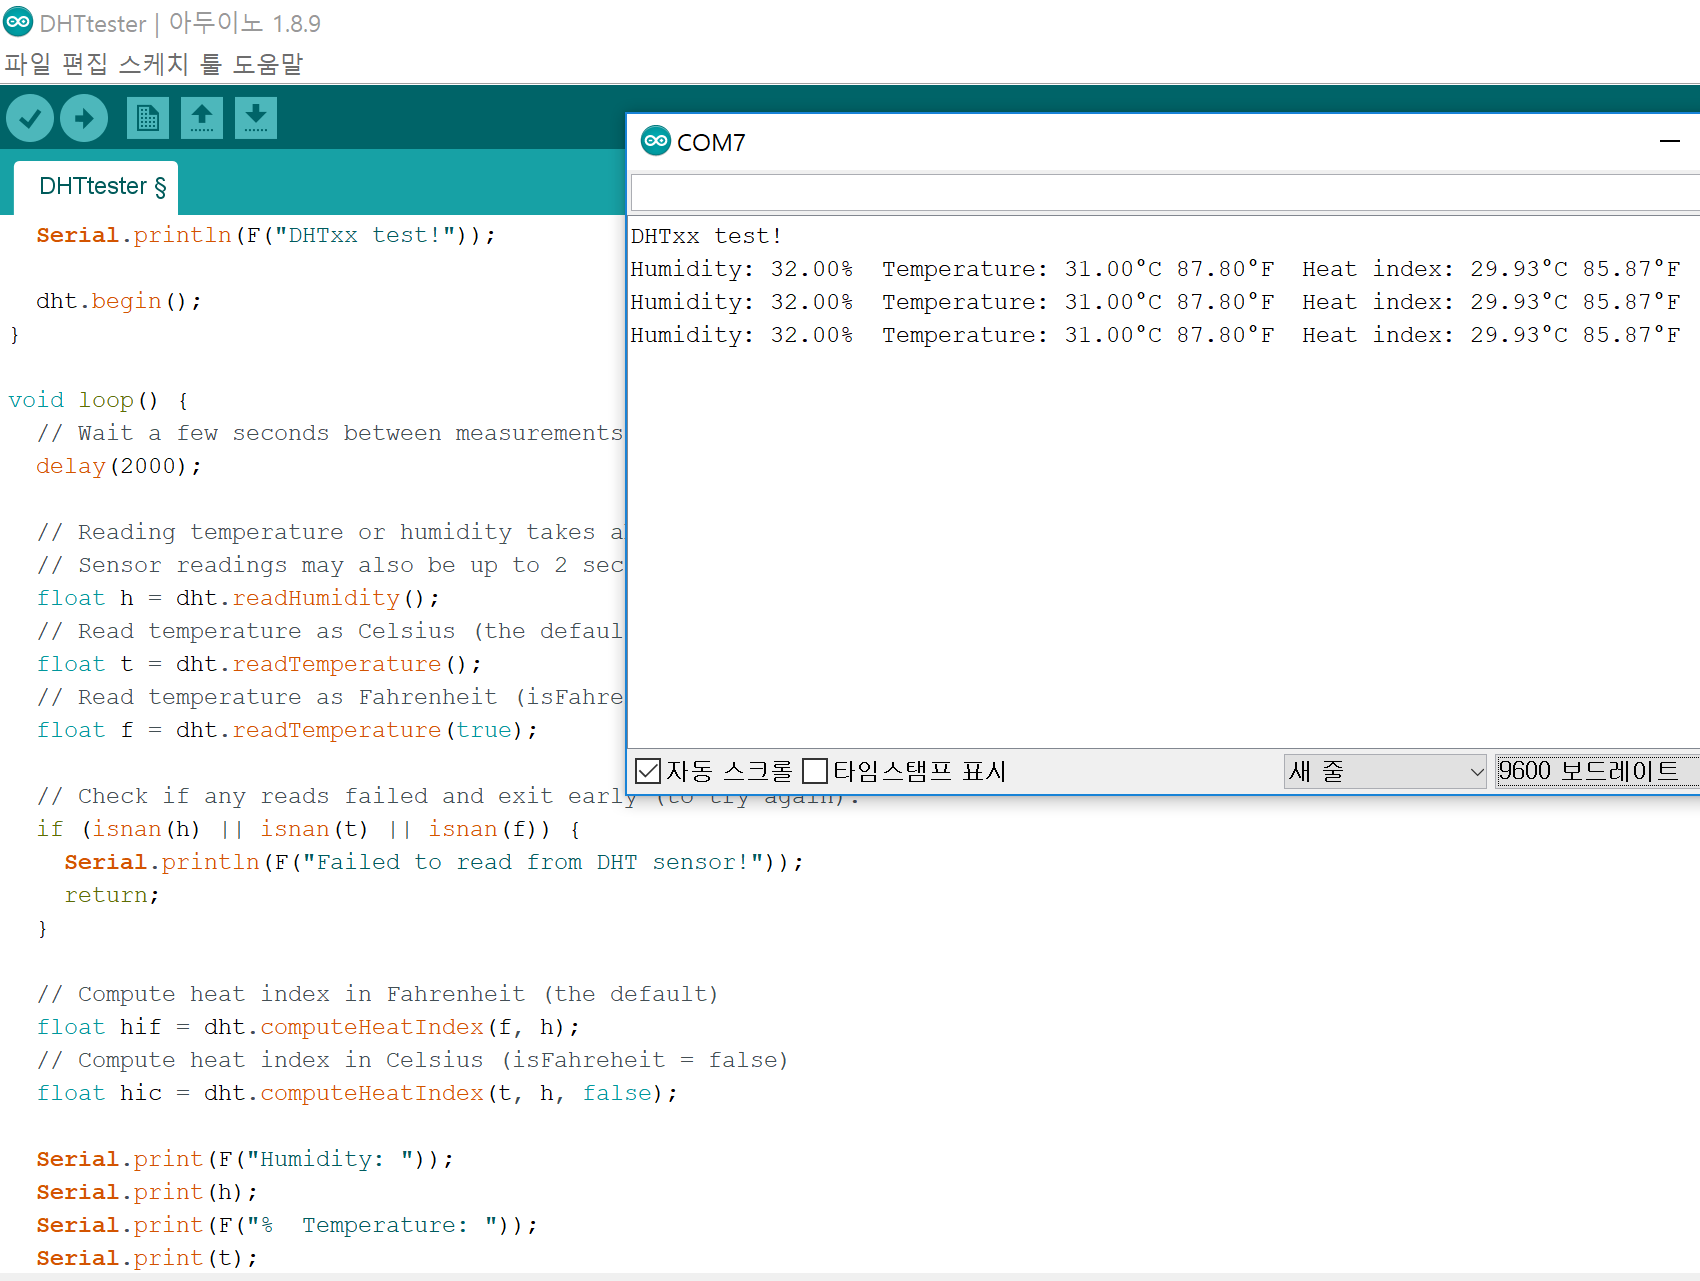Toggle the 자동 스크롤 checkbox
Image resolution: width=1700 pixels, height=1281 pixels.
coord(648,771)
